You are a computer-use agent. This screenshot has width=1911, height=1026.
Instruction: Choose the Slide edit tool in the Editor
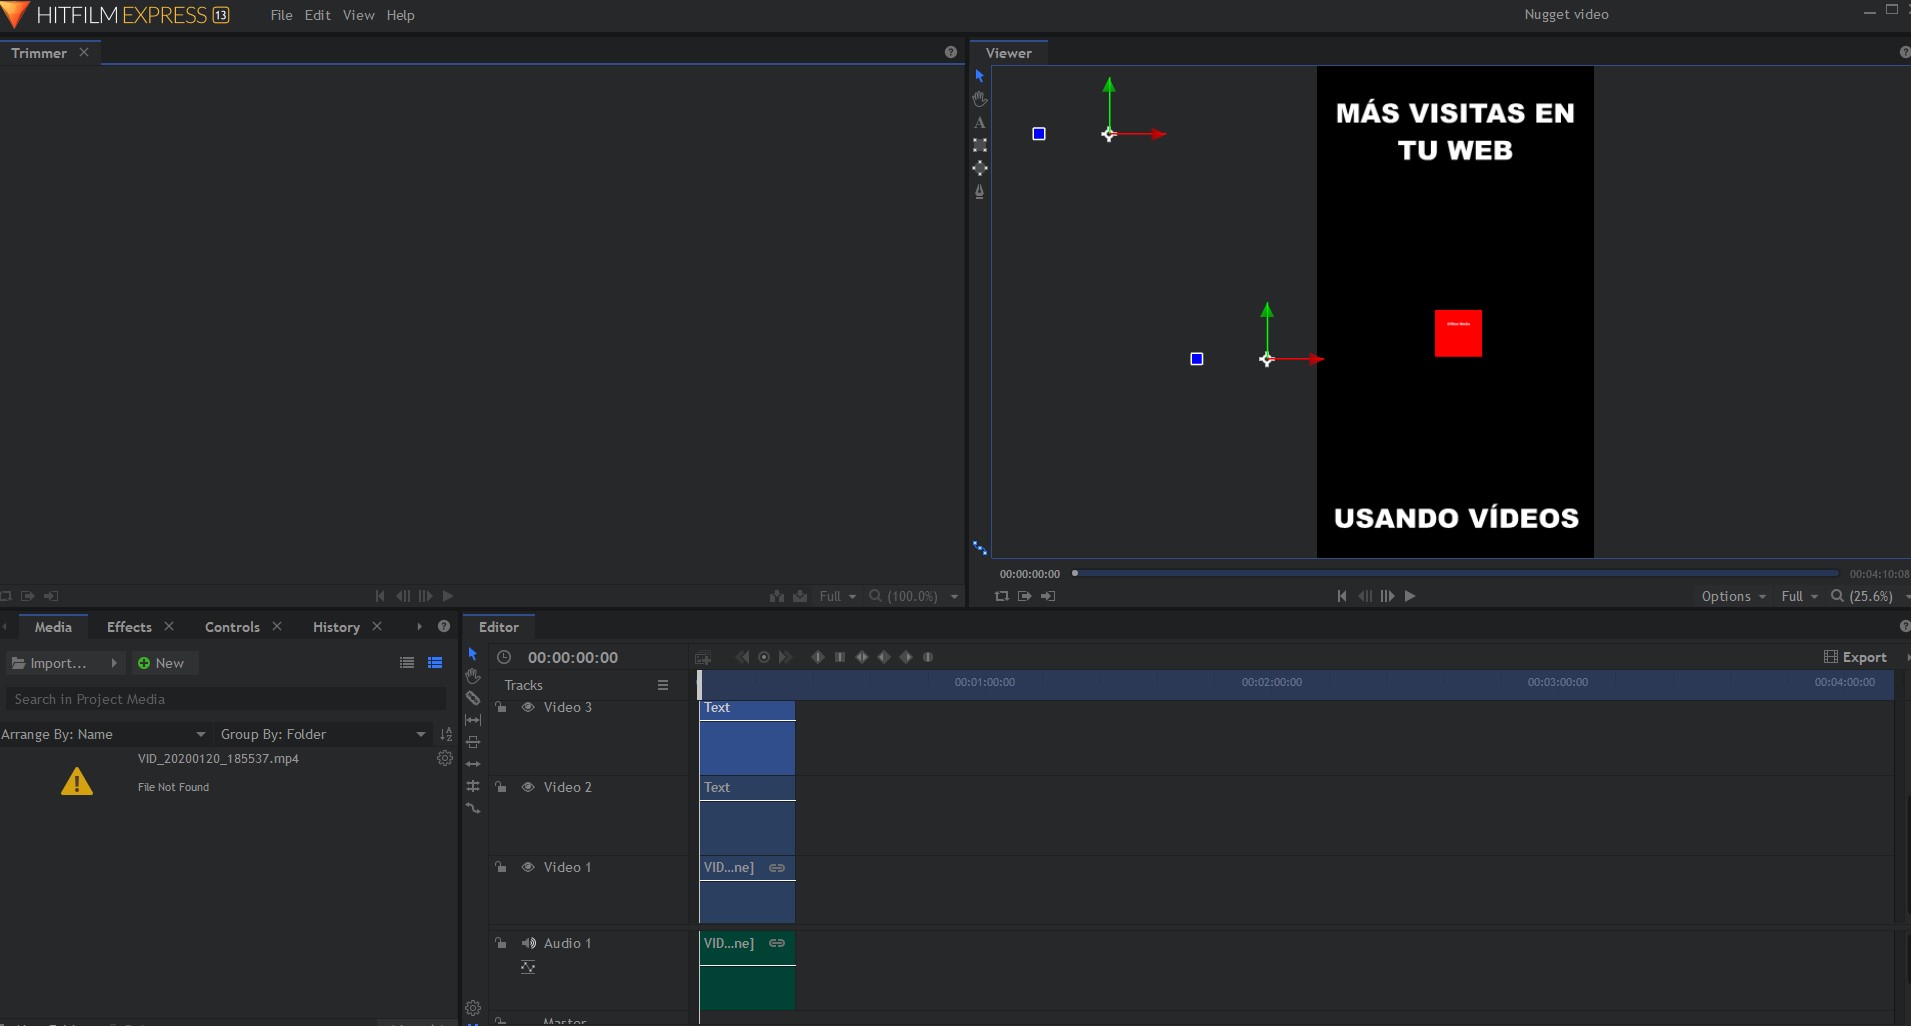coord(473,742)
